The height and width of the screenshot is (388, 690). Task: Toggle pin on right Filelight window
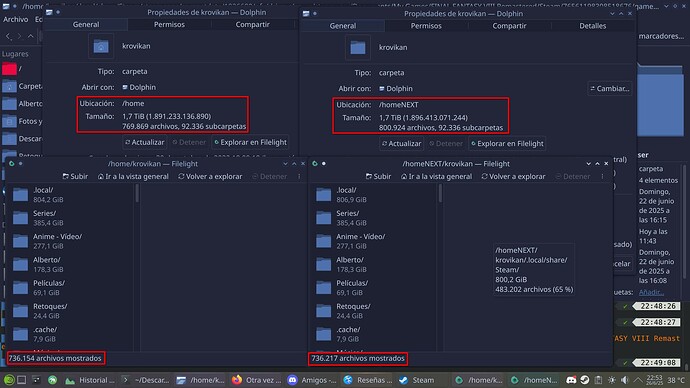(x=324, y=164)
